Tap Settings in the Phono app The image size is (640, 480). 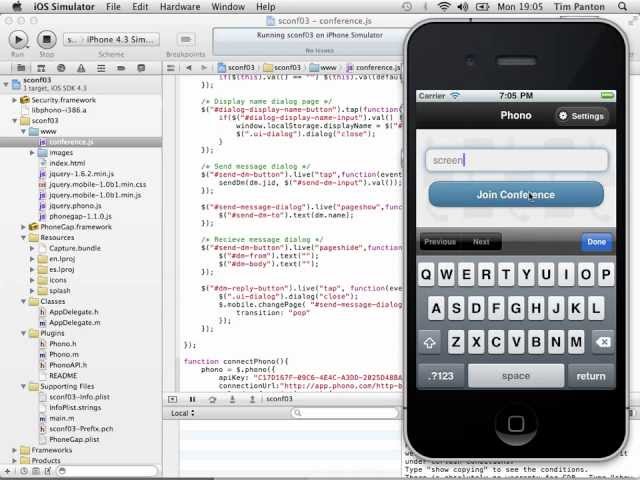point(582,116)
